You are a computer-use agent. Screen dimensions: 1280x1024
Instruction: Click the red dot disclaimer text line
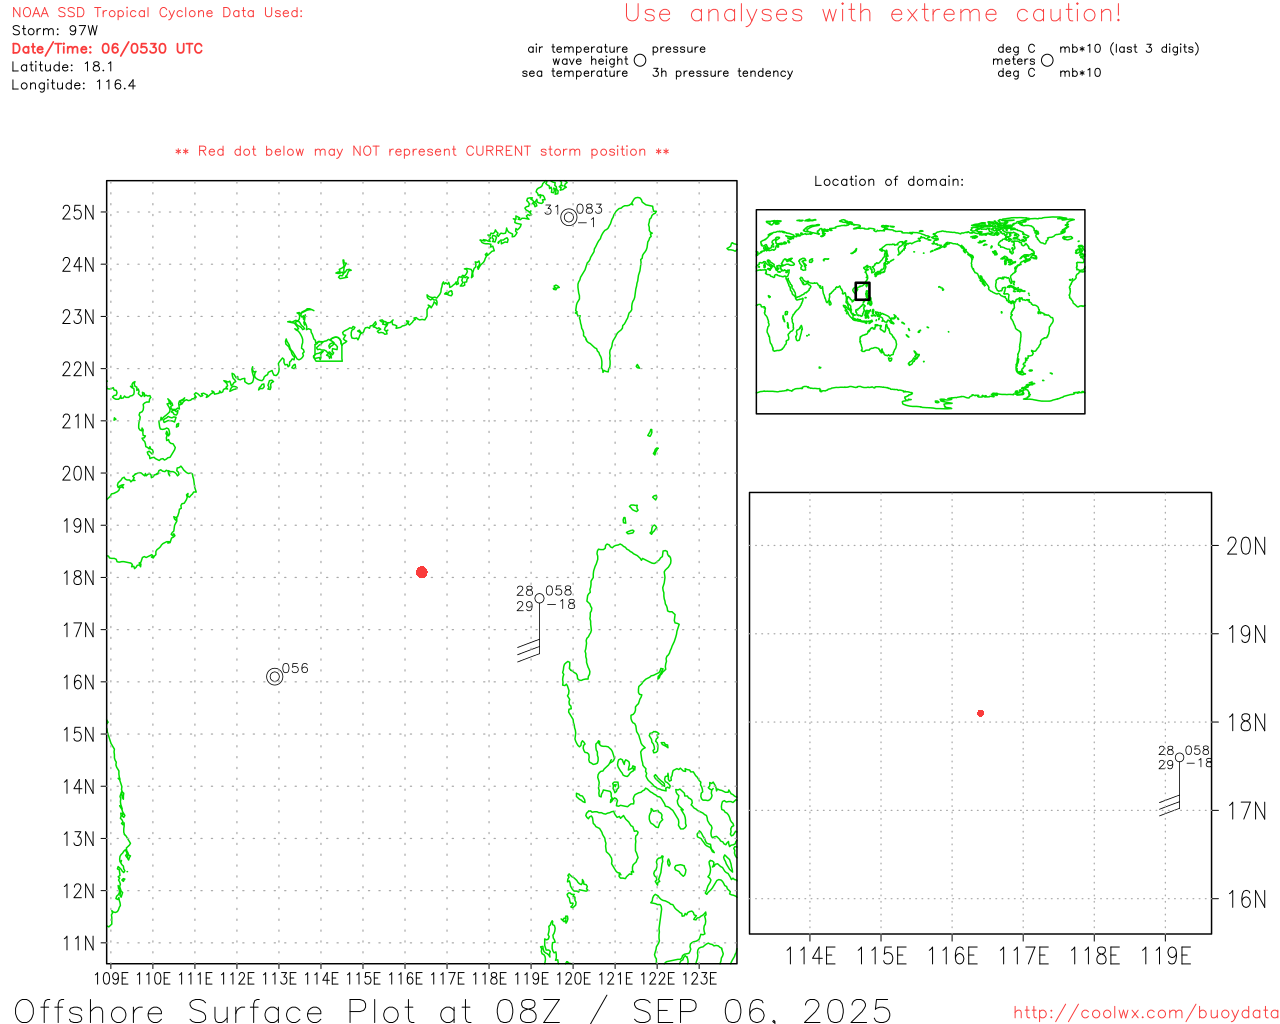(422, 151)
